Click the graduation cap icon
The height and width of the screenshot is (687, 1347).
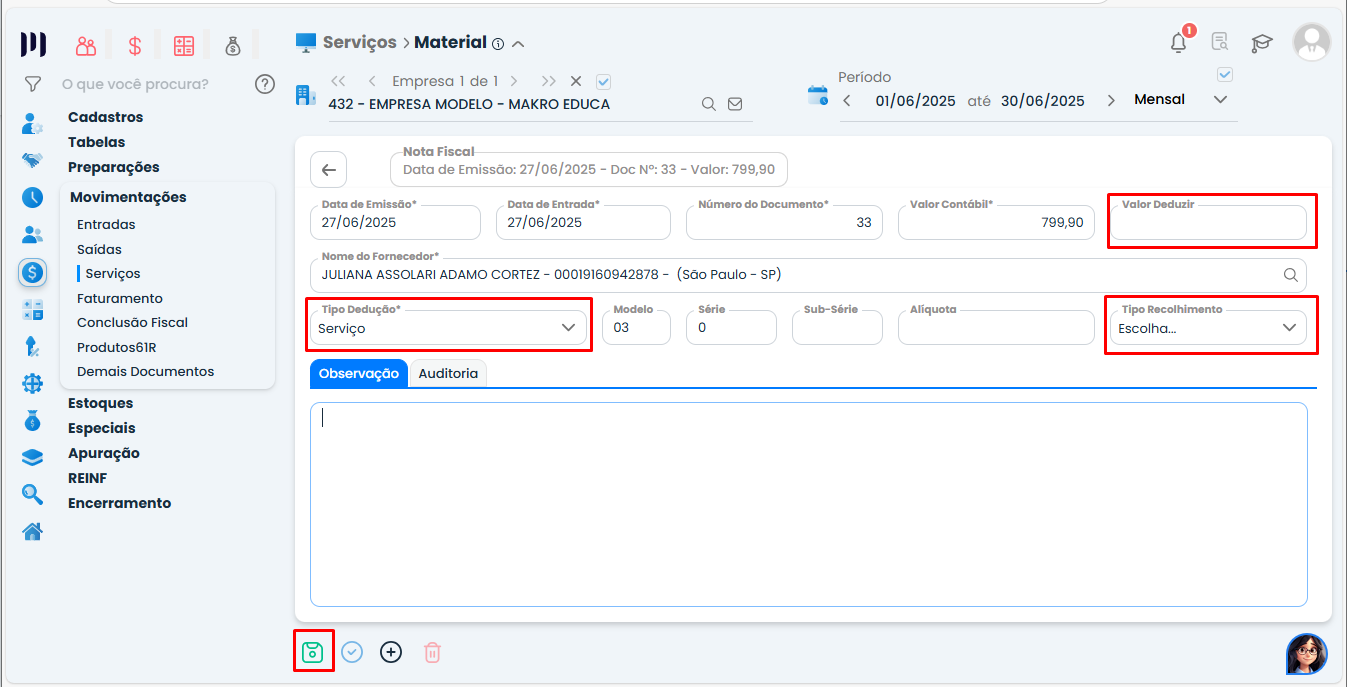click(1262, 42)
